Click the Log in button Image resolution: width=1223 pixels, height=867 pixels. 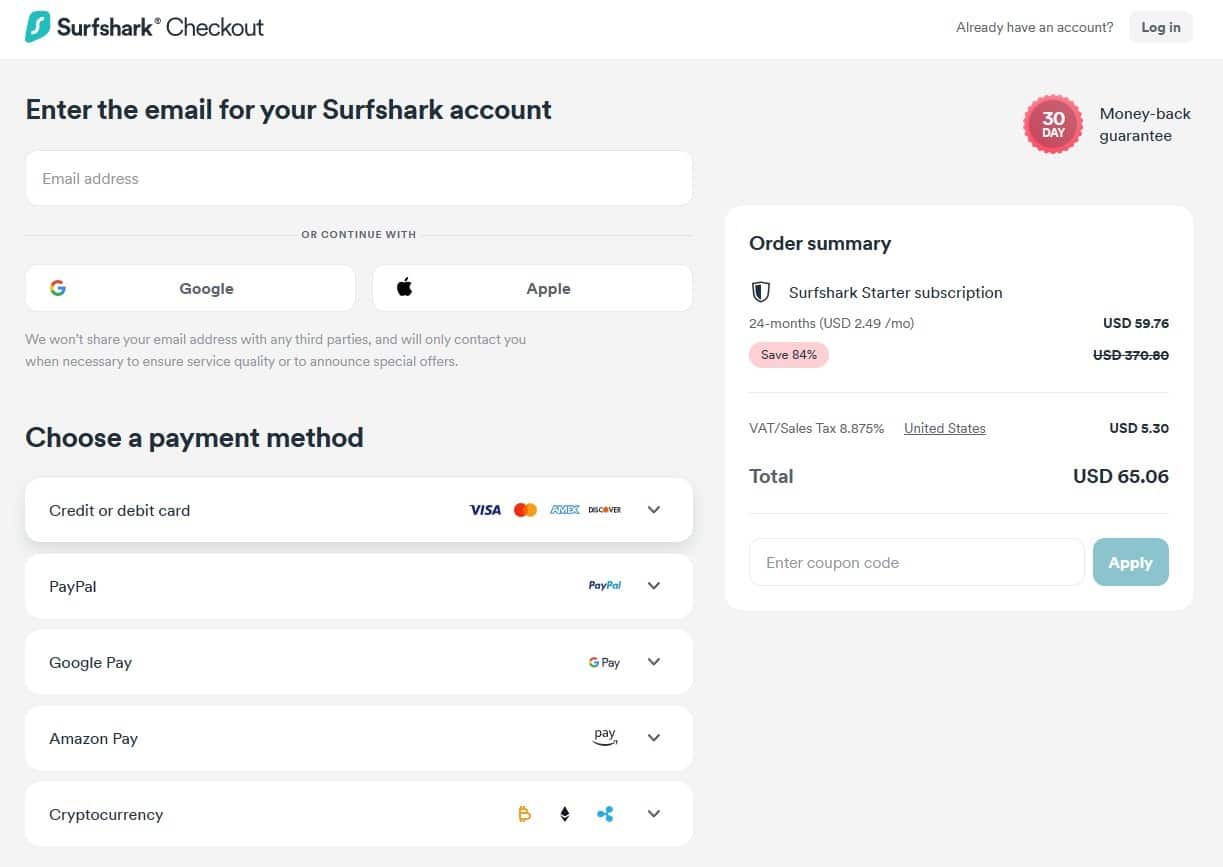coord(1161,27)
